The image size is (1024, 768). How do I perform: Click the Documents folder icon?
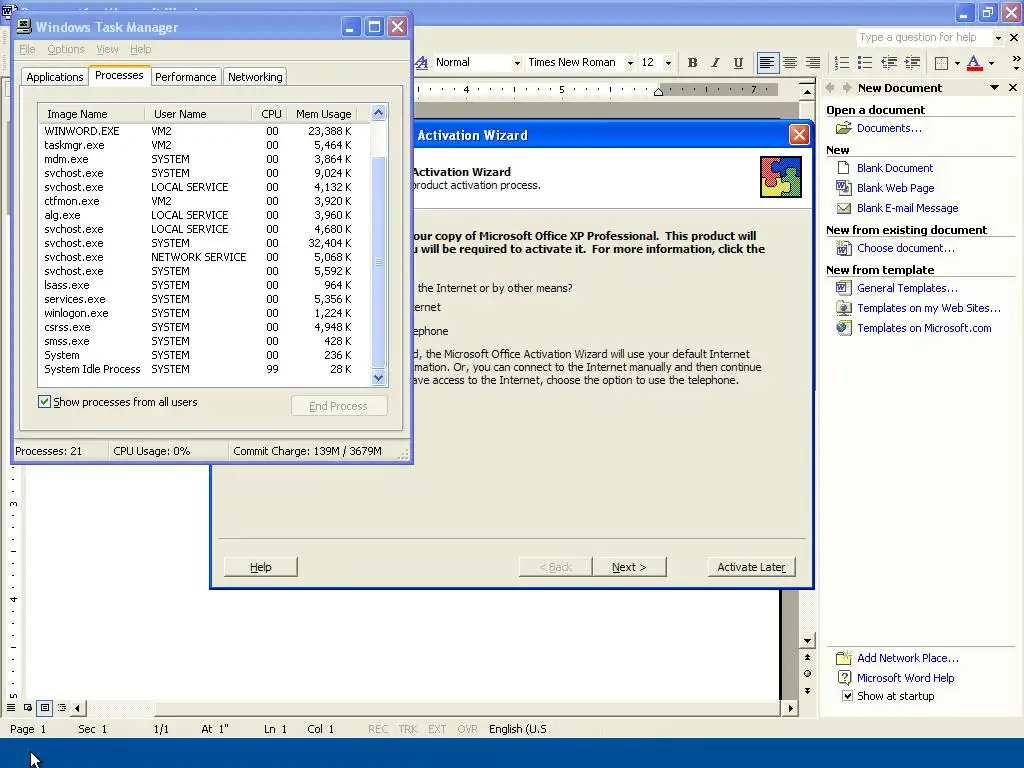(x=843, y=128)
